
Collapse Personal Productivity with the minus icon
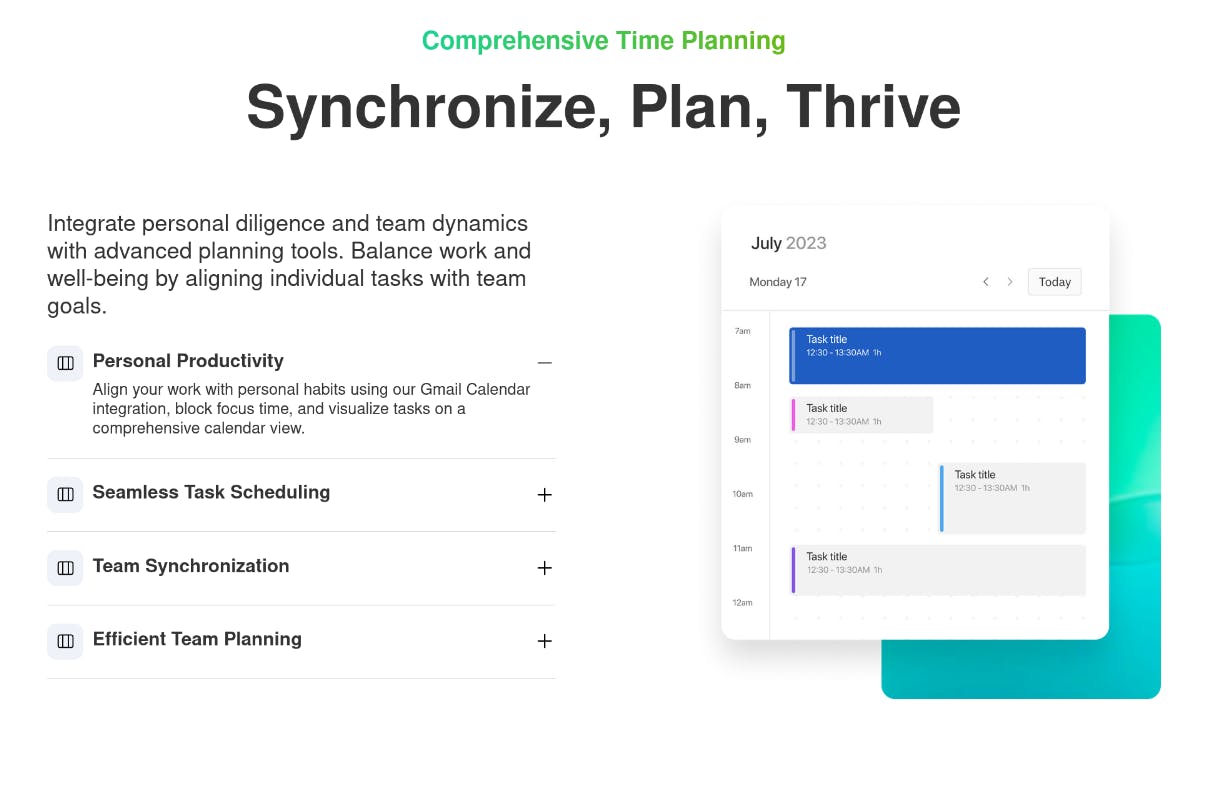tap(544, 363)
